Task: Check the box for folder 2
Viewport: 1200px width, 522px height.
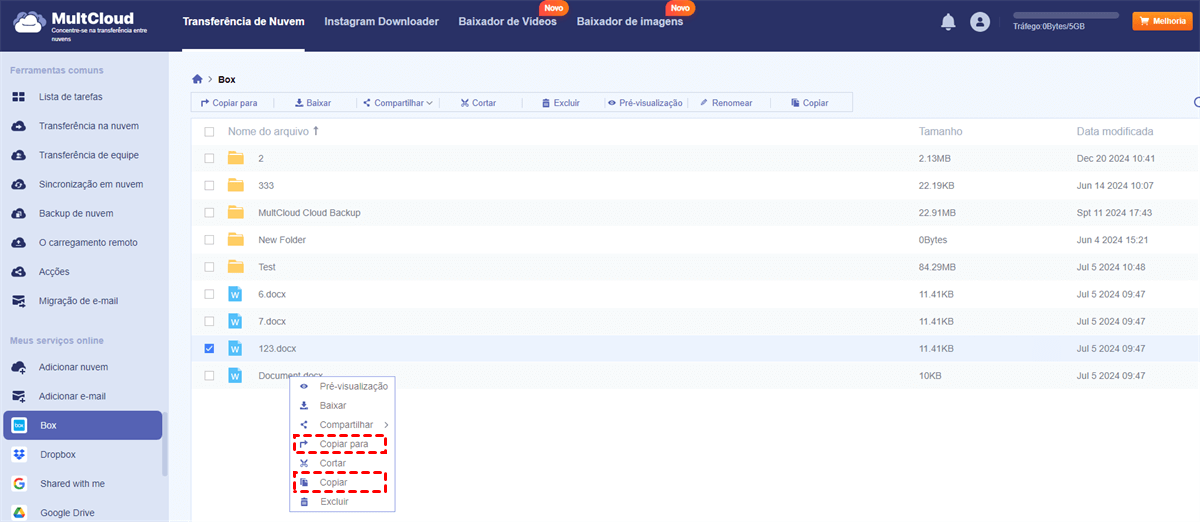Action: (209, 158)
